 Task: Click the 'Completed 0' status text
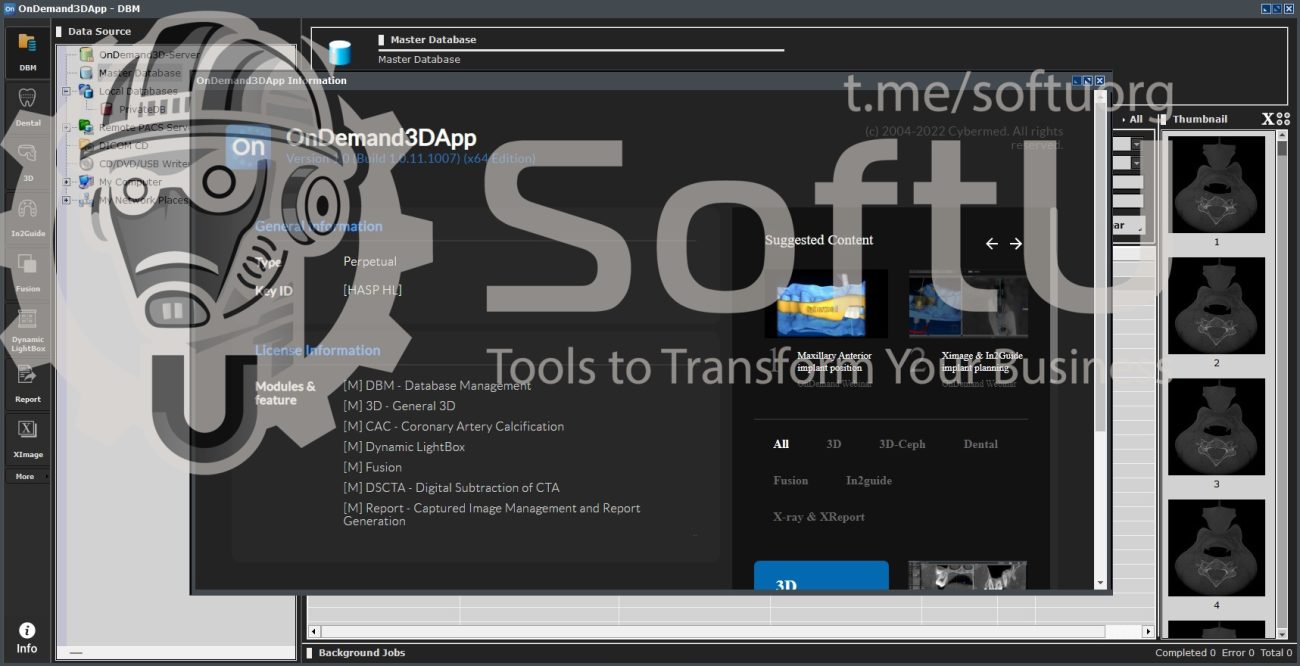pyautogui.click(x=1187, y=653)
